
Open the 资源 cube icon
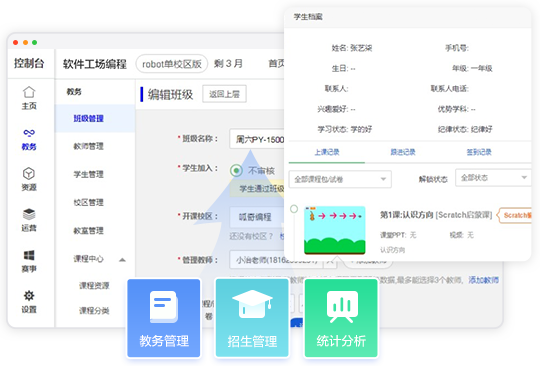coord(29,174)
